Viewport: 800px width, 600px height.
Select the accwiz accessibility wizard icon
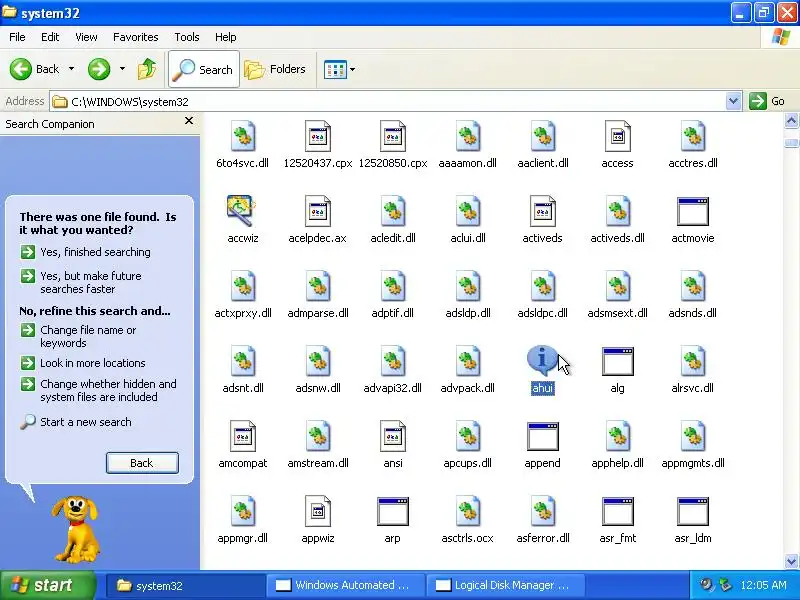[x=241, y=211]
